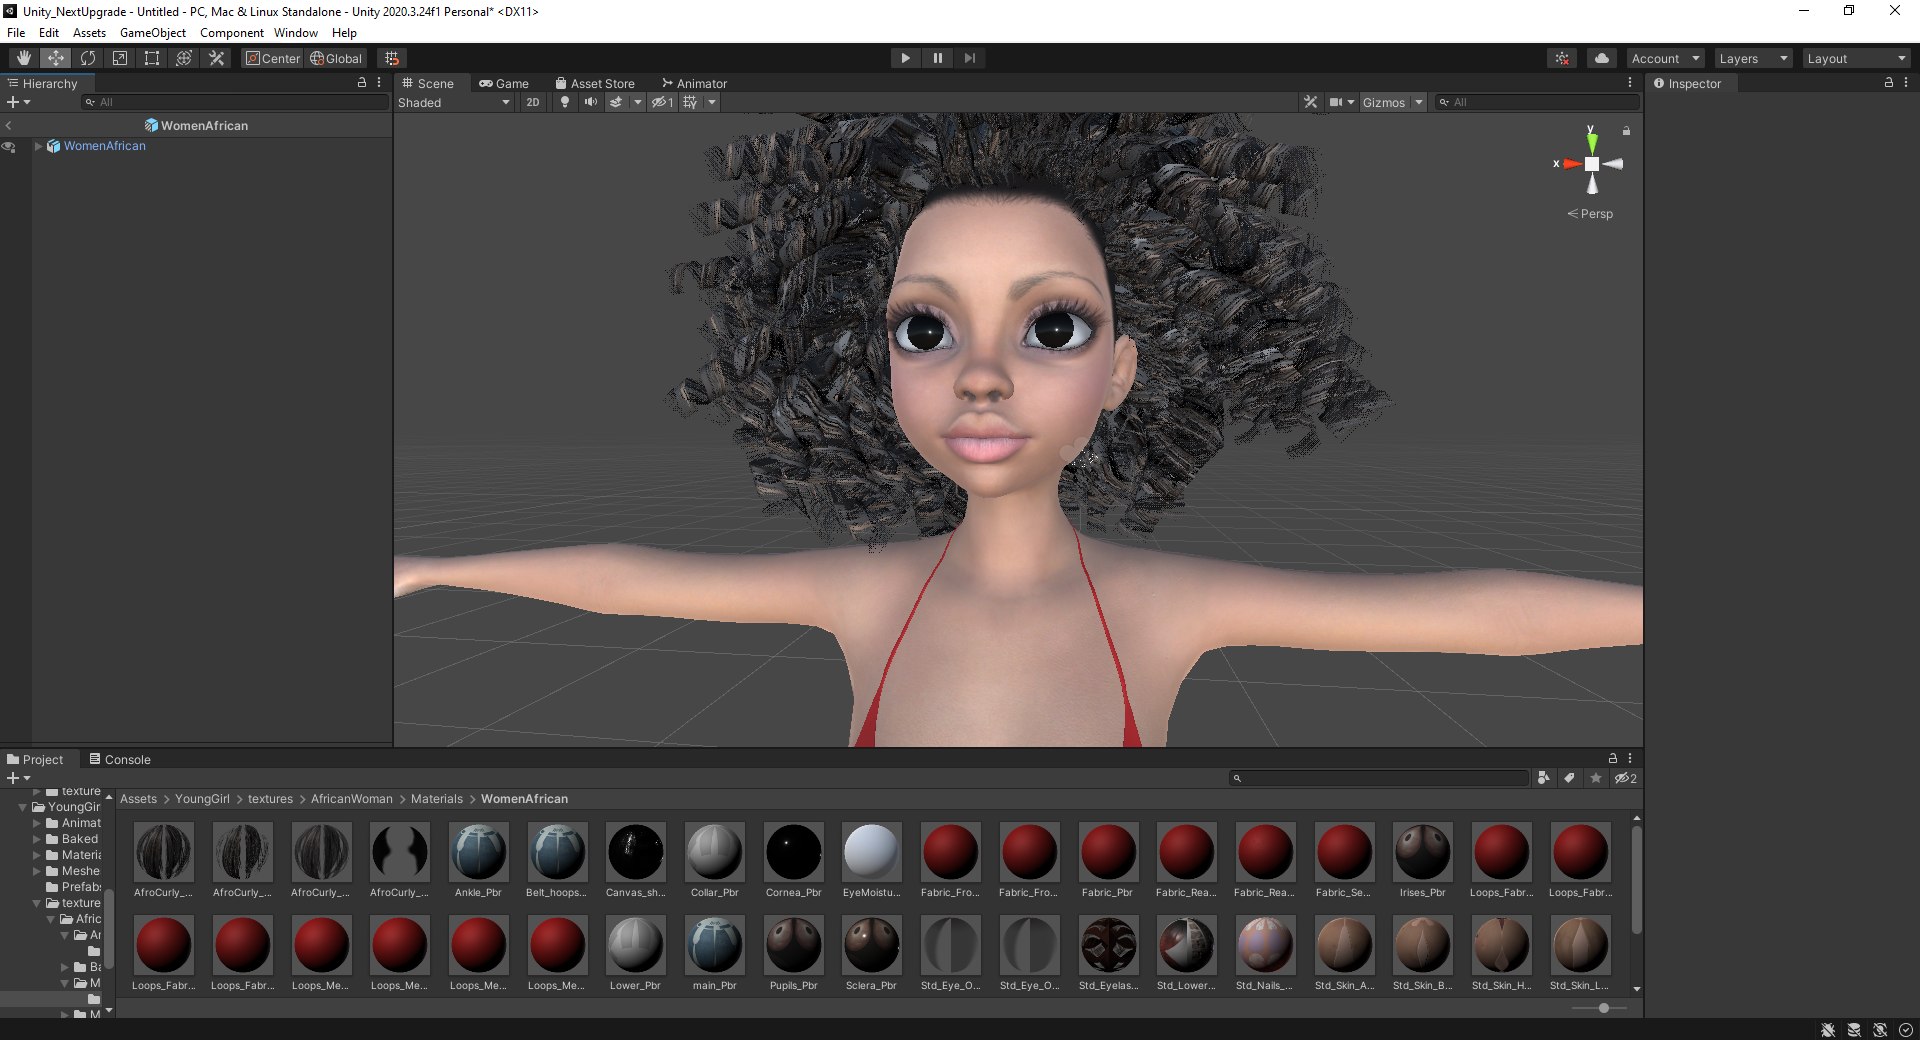
Task: Switch to the Asset Store tab
Action: (x=595, y=83)
